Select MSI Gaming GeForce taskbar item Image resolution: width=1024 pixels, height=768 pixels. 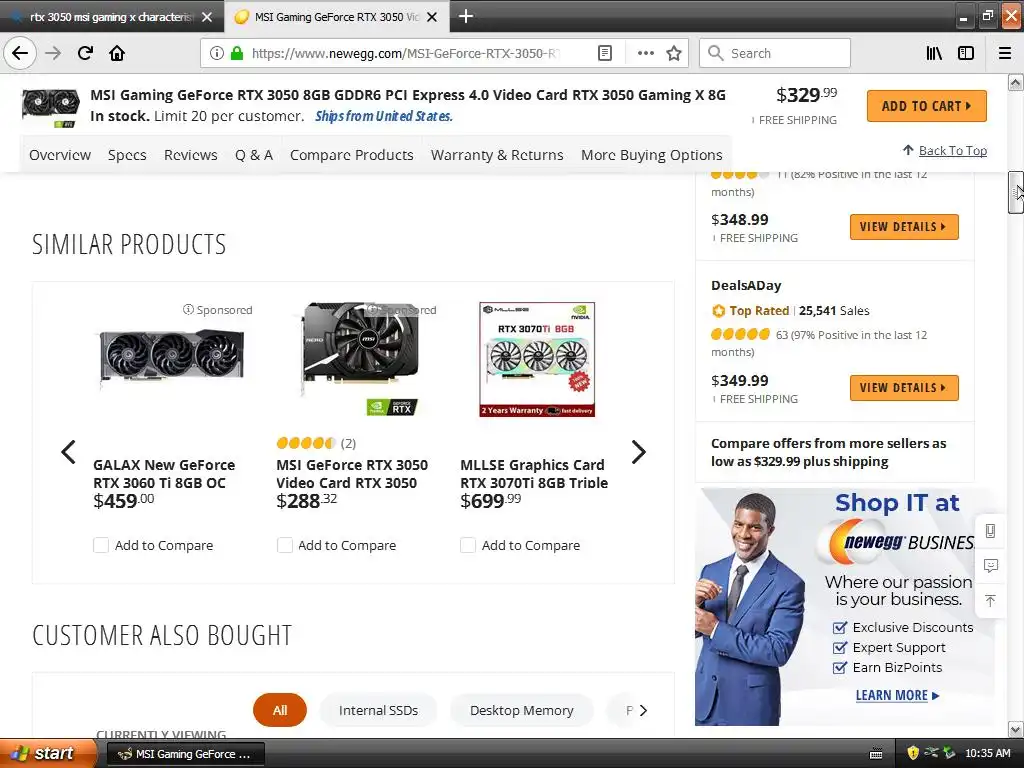tap(185, 754)
